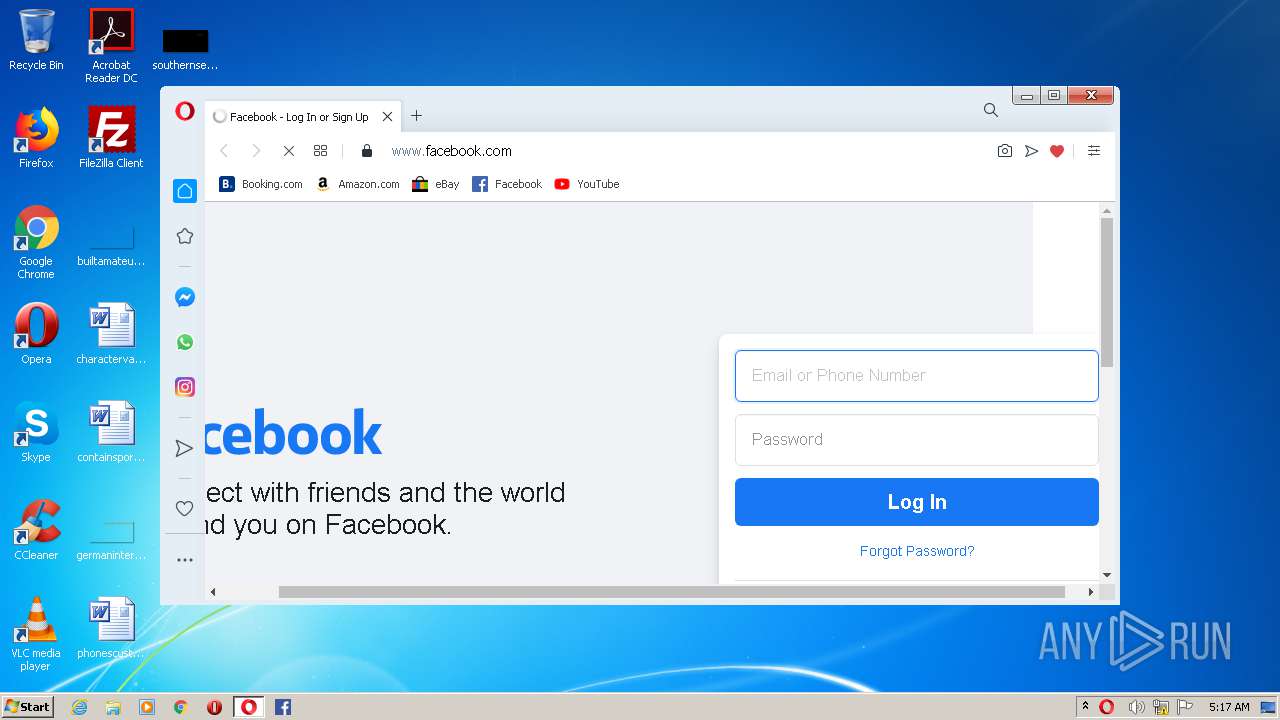Viewport: 1280px width, 720px height.
Task: Select Firefox desktop shortcut
Action: [36, 138]
